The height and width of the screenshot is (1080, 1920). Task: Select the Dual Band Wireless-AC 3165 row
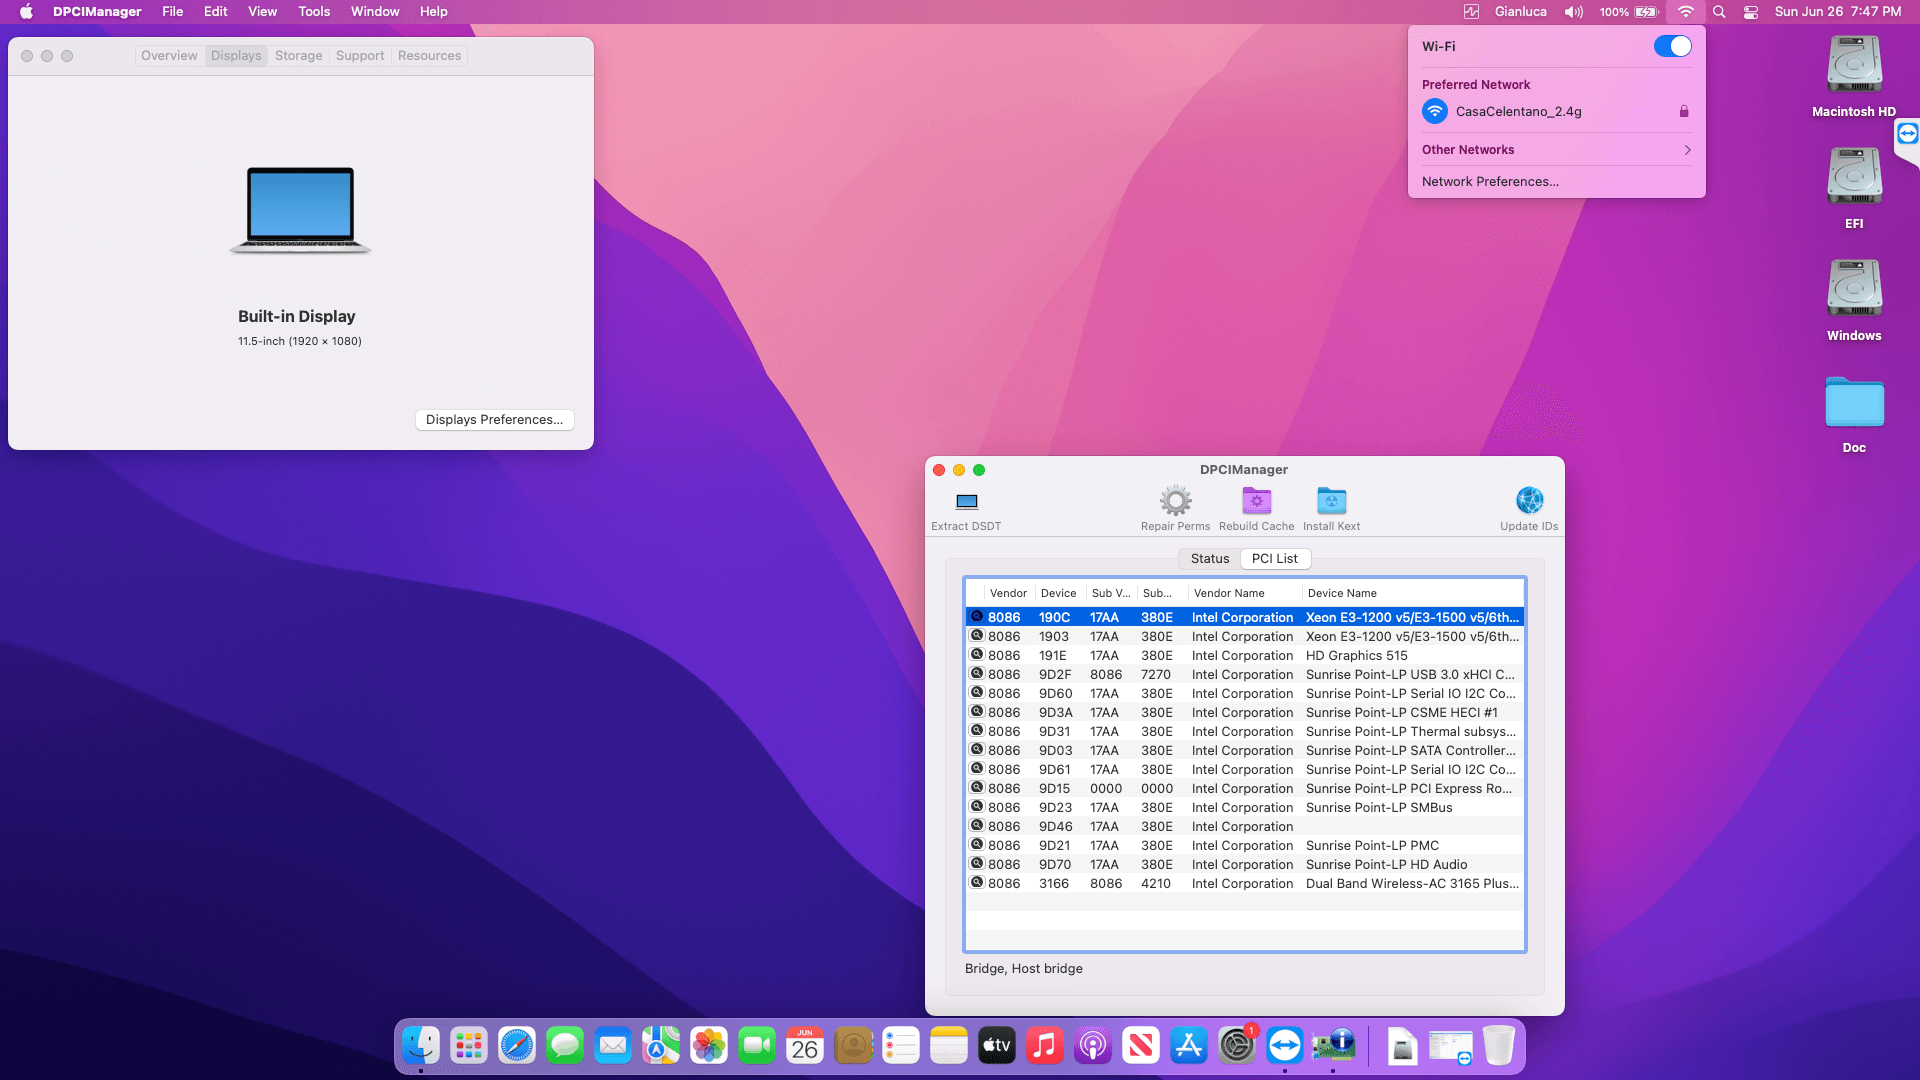click(1245, 884)
